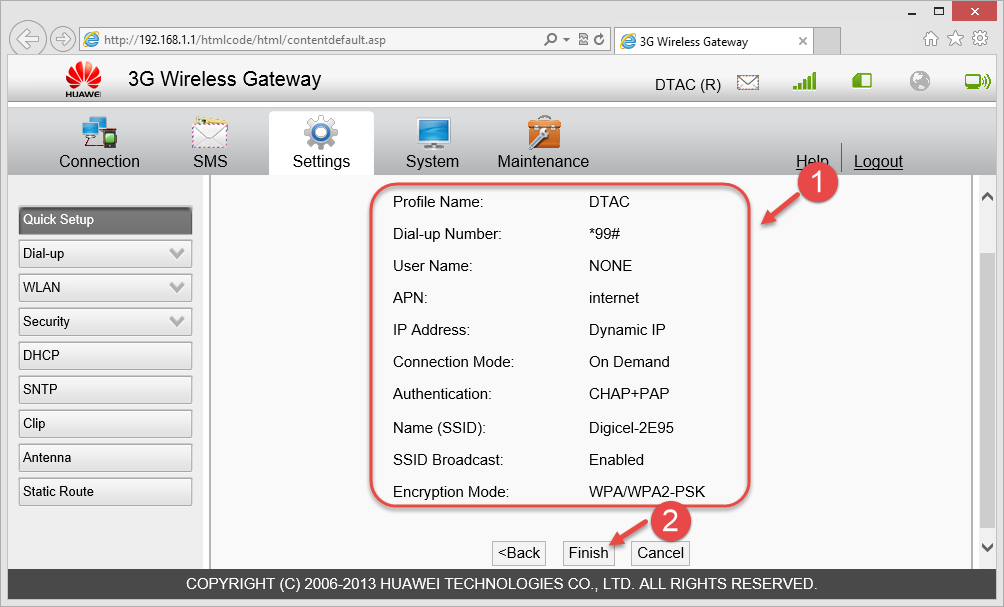Click the SSID value Digicel-2E95
1004x607 pixels.
click(631, 428)
